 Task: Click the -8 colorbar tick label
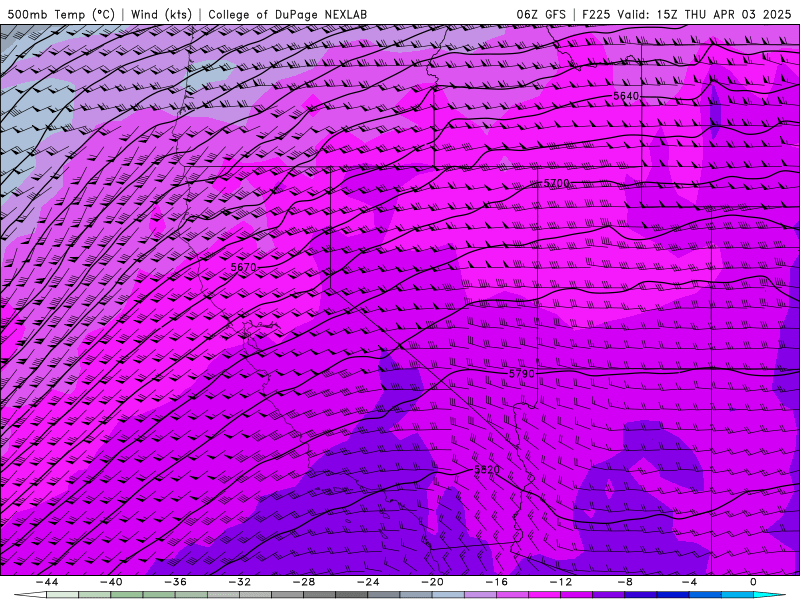[x=625, y=582]
